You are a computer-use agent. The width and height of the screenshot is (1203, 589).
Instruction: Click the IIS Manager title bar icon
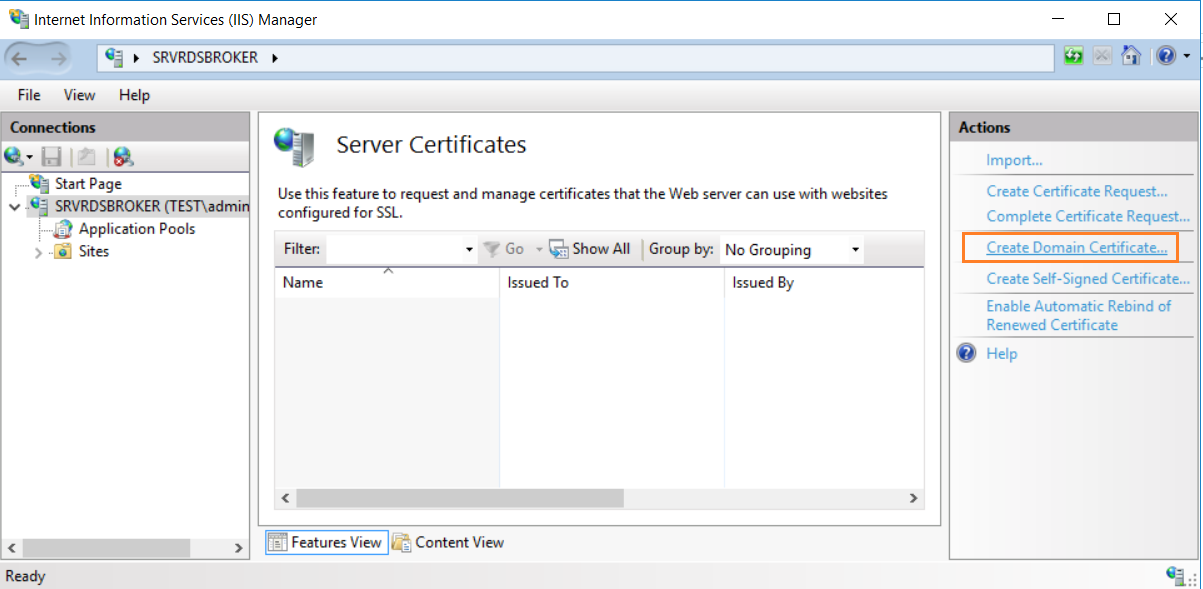[x=18, y=18]
